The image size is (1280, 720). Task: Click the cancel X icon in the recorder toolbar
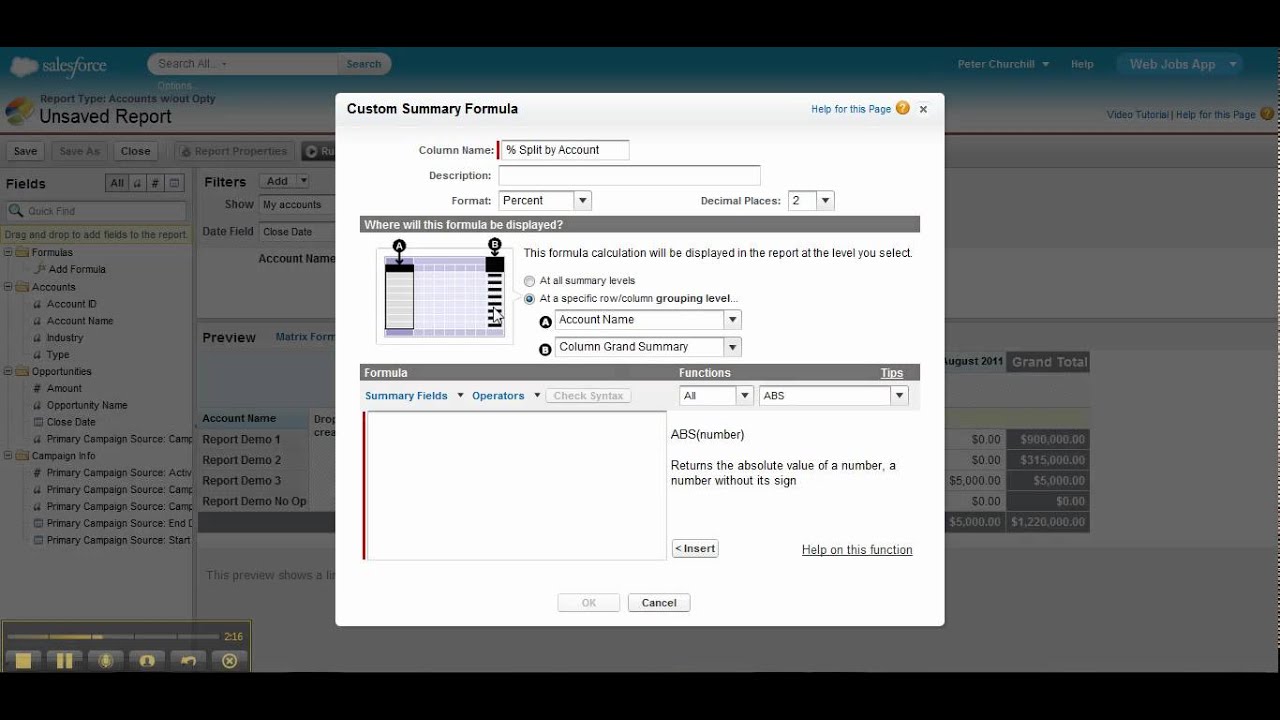coord(229,660)
